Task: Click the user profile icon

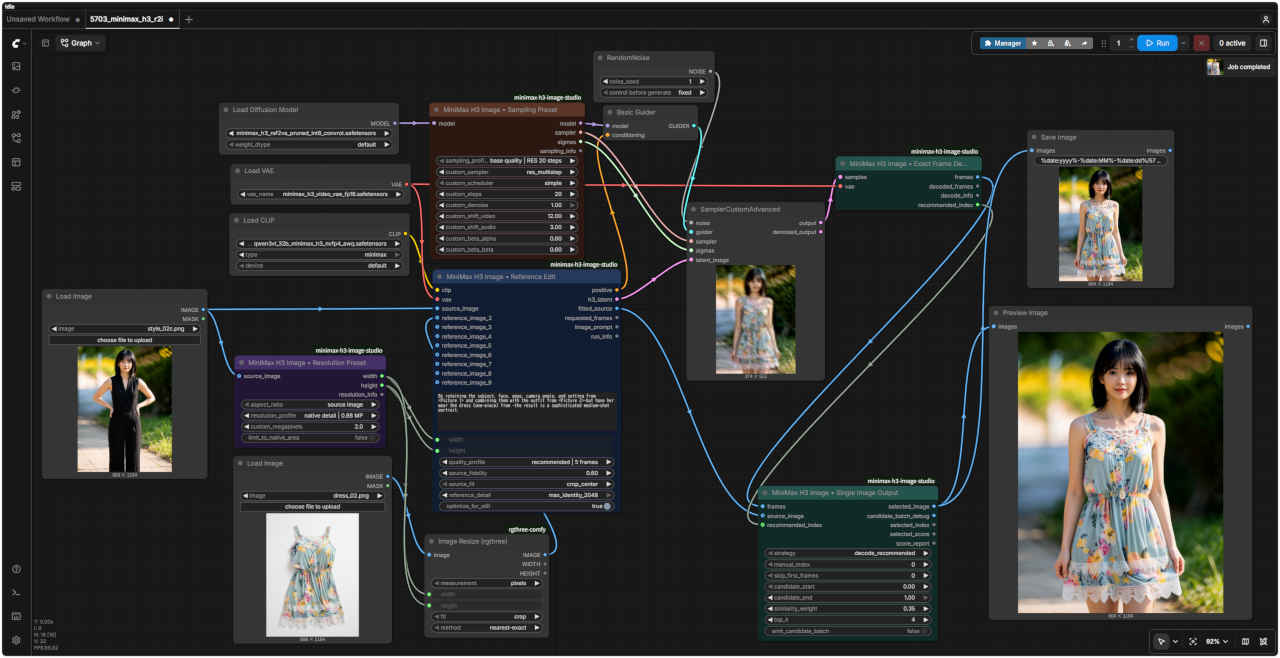Action: [1265, 19]
